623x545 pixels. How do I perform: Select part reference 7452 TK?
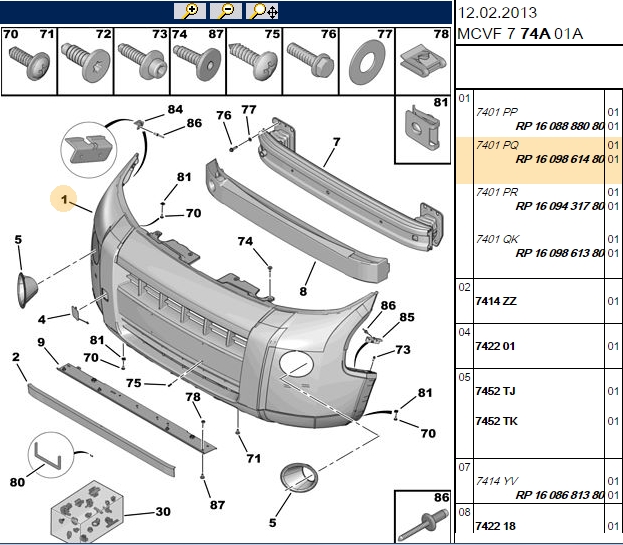[496, 421]
